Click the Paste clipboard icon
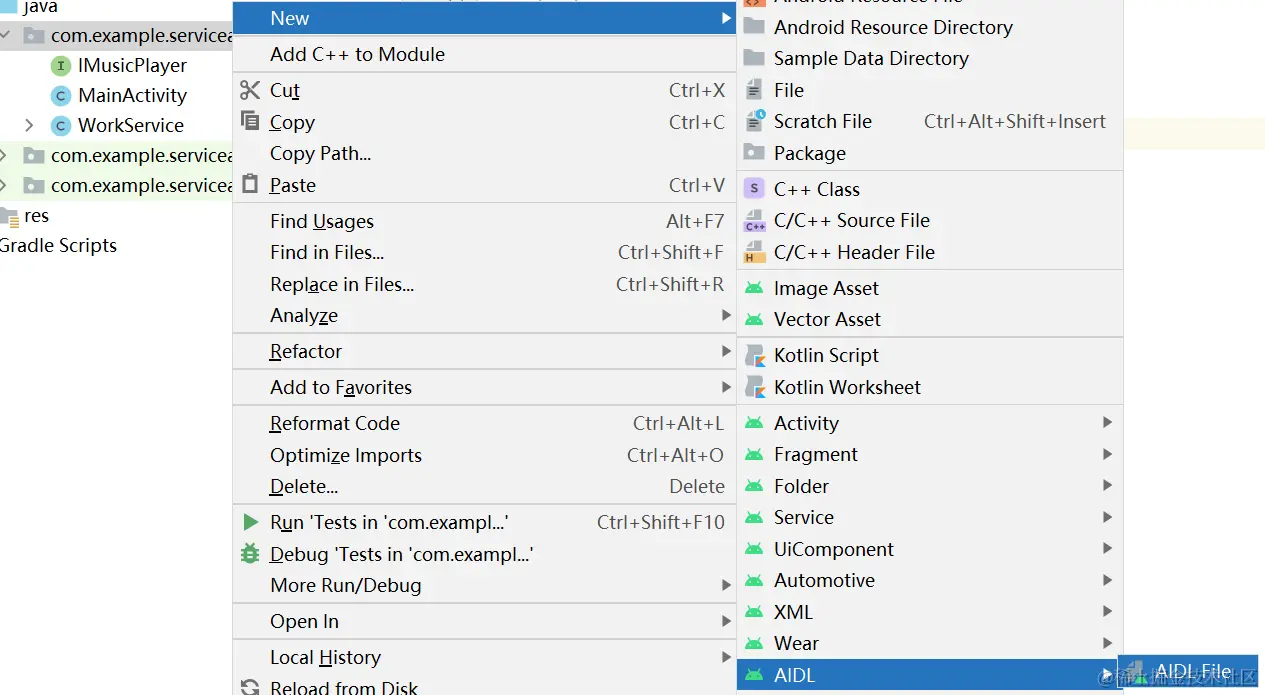This screenshot has height=695, width=1265. (250, 184)
